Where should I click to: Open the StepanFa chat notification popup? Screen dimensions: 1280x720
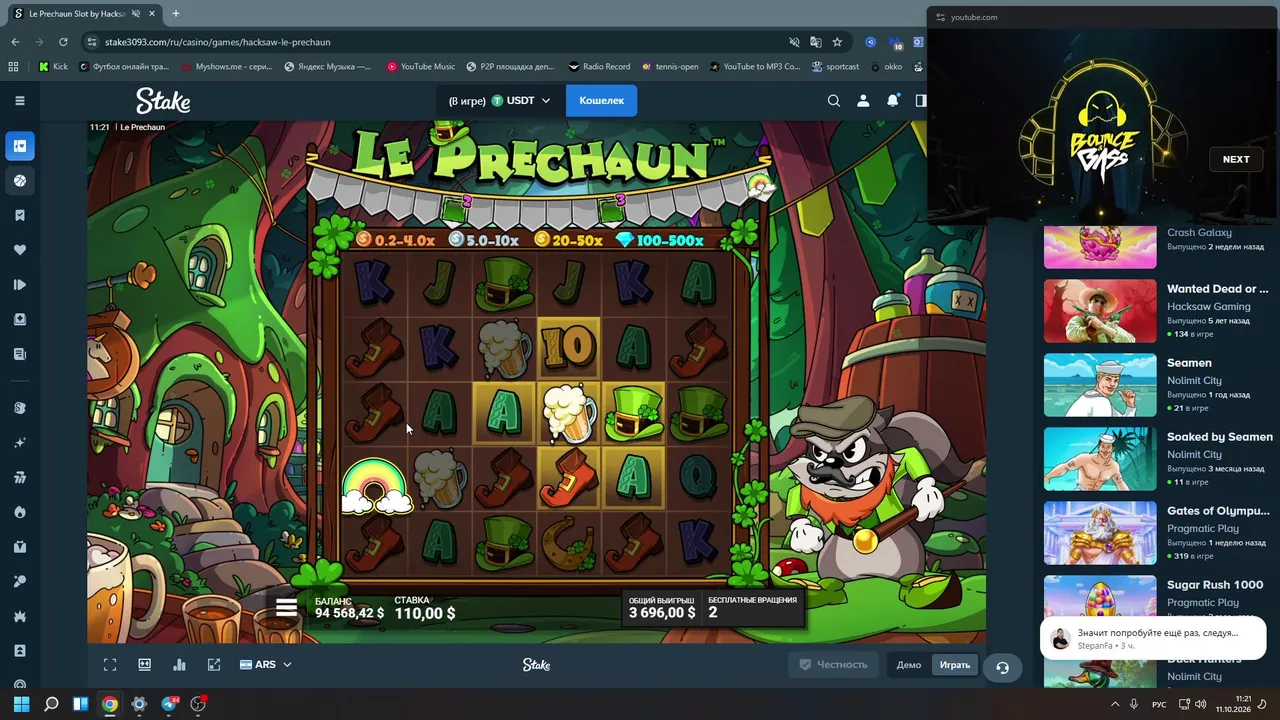pyautogui.click(x=1153, y=638)
